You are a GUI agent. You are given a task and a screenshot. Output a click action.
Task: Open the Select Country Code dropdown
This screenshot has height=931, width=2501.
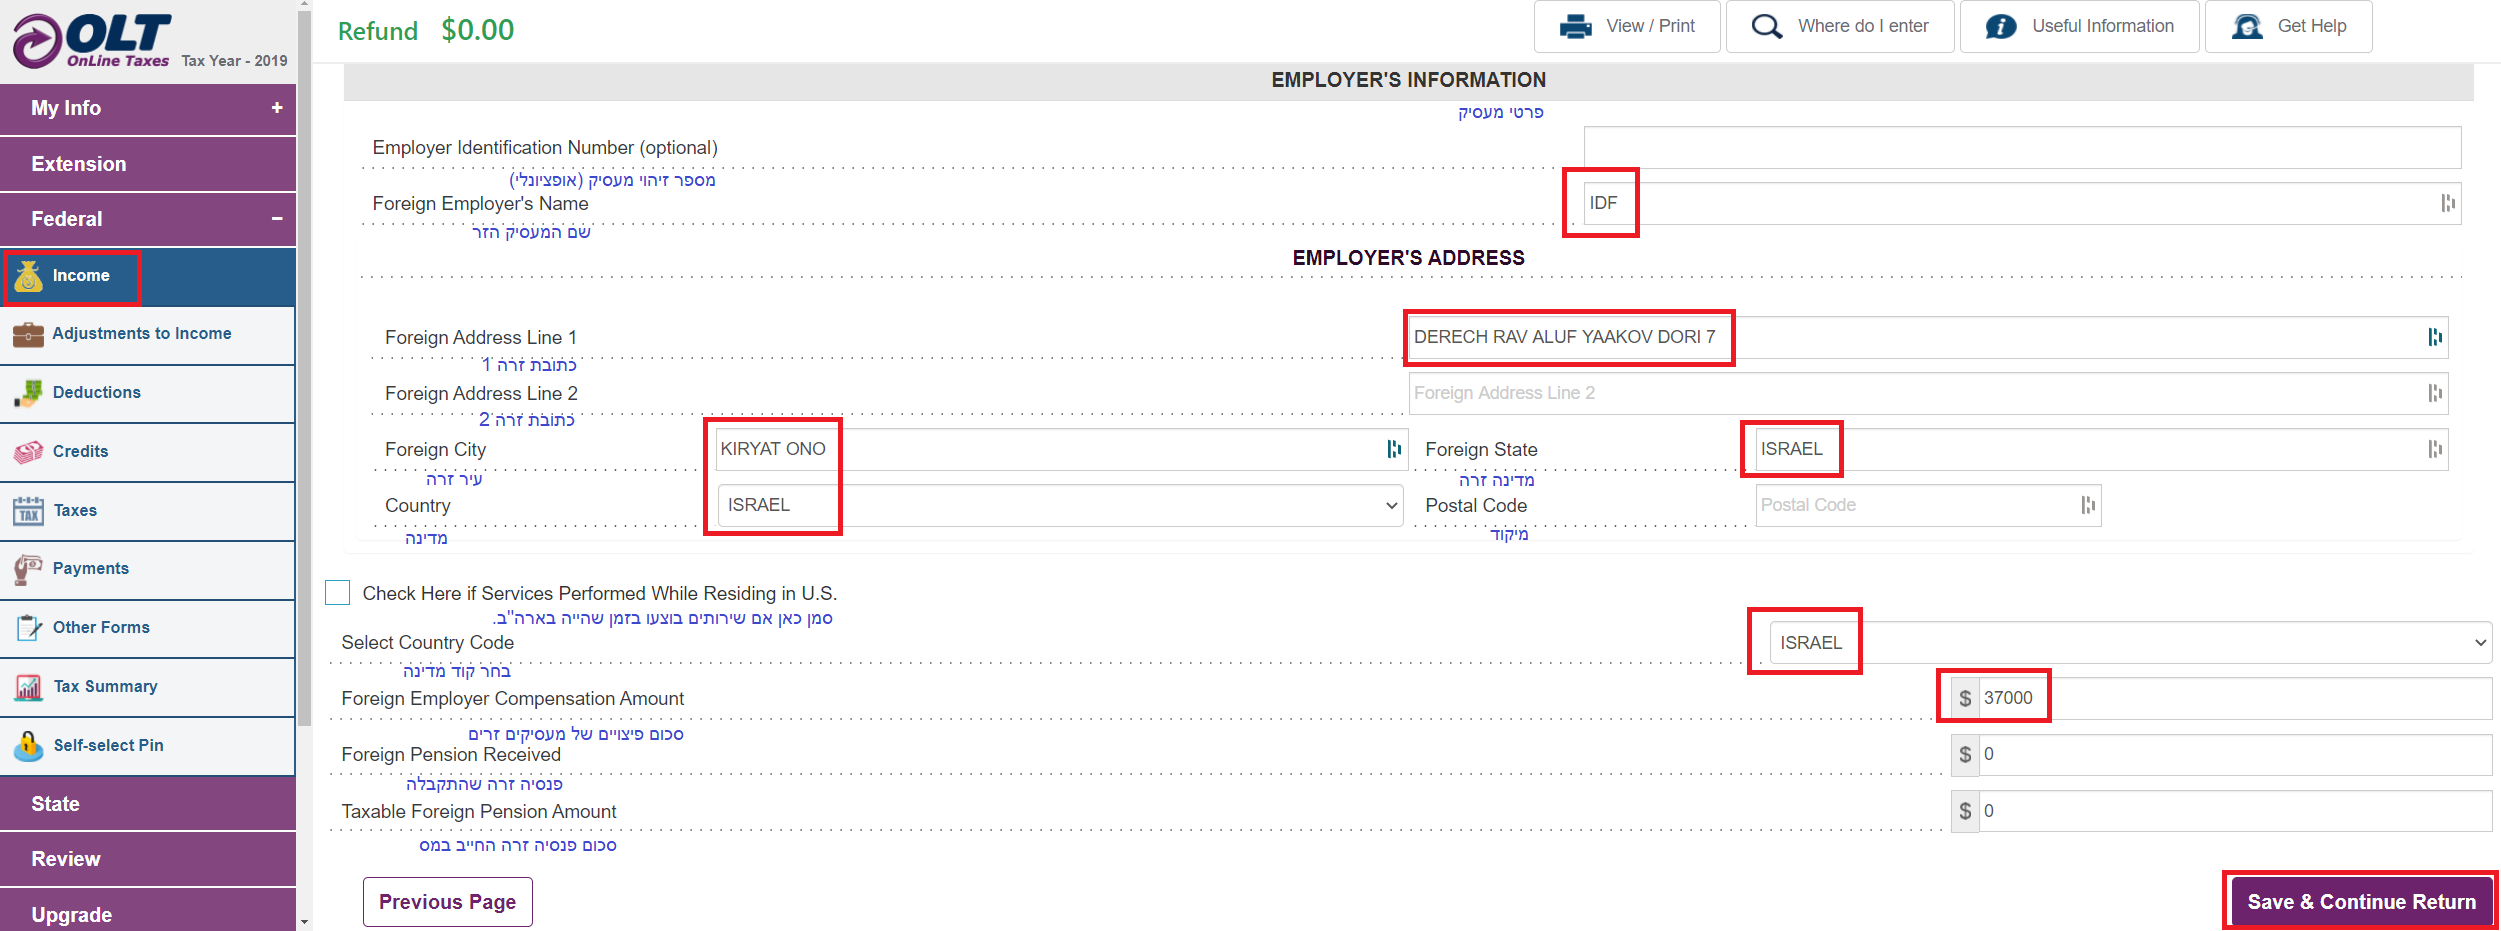click(x=2130, y=642)
